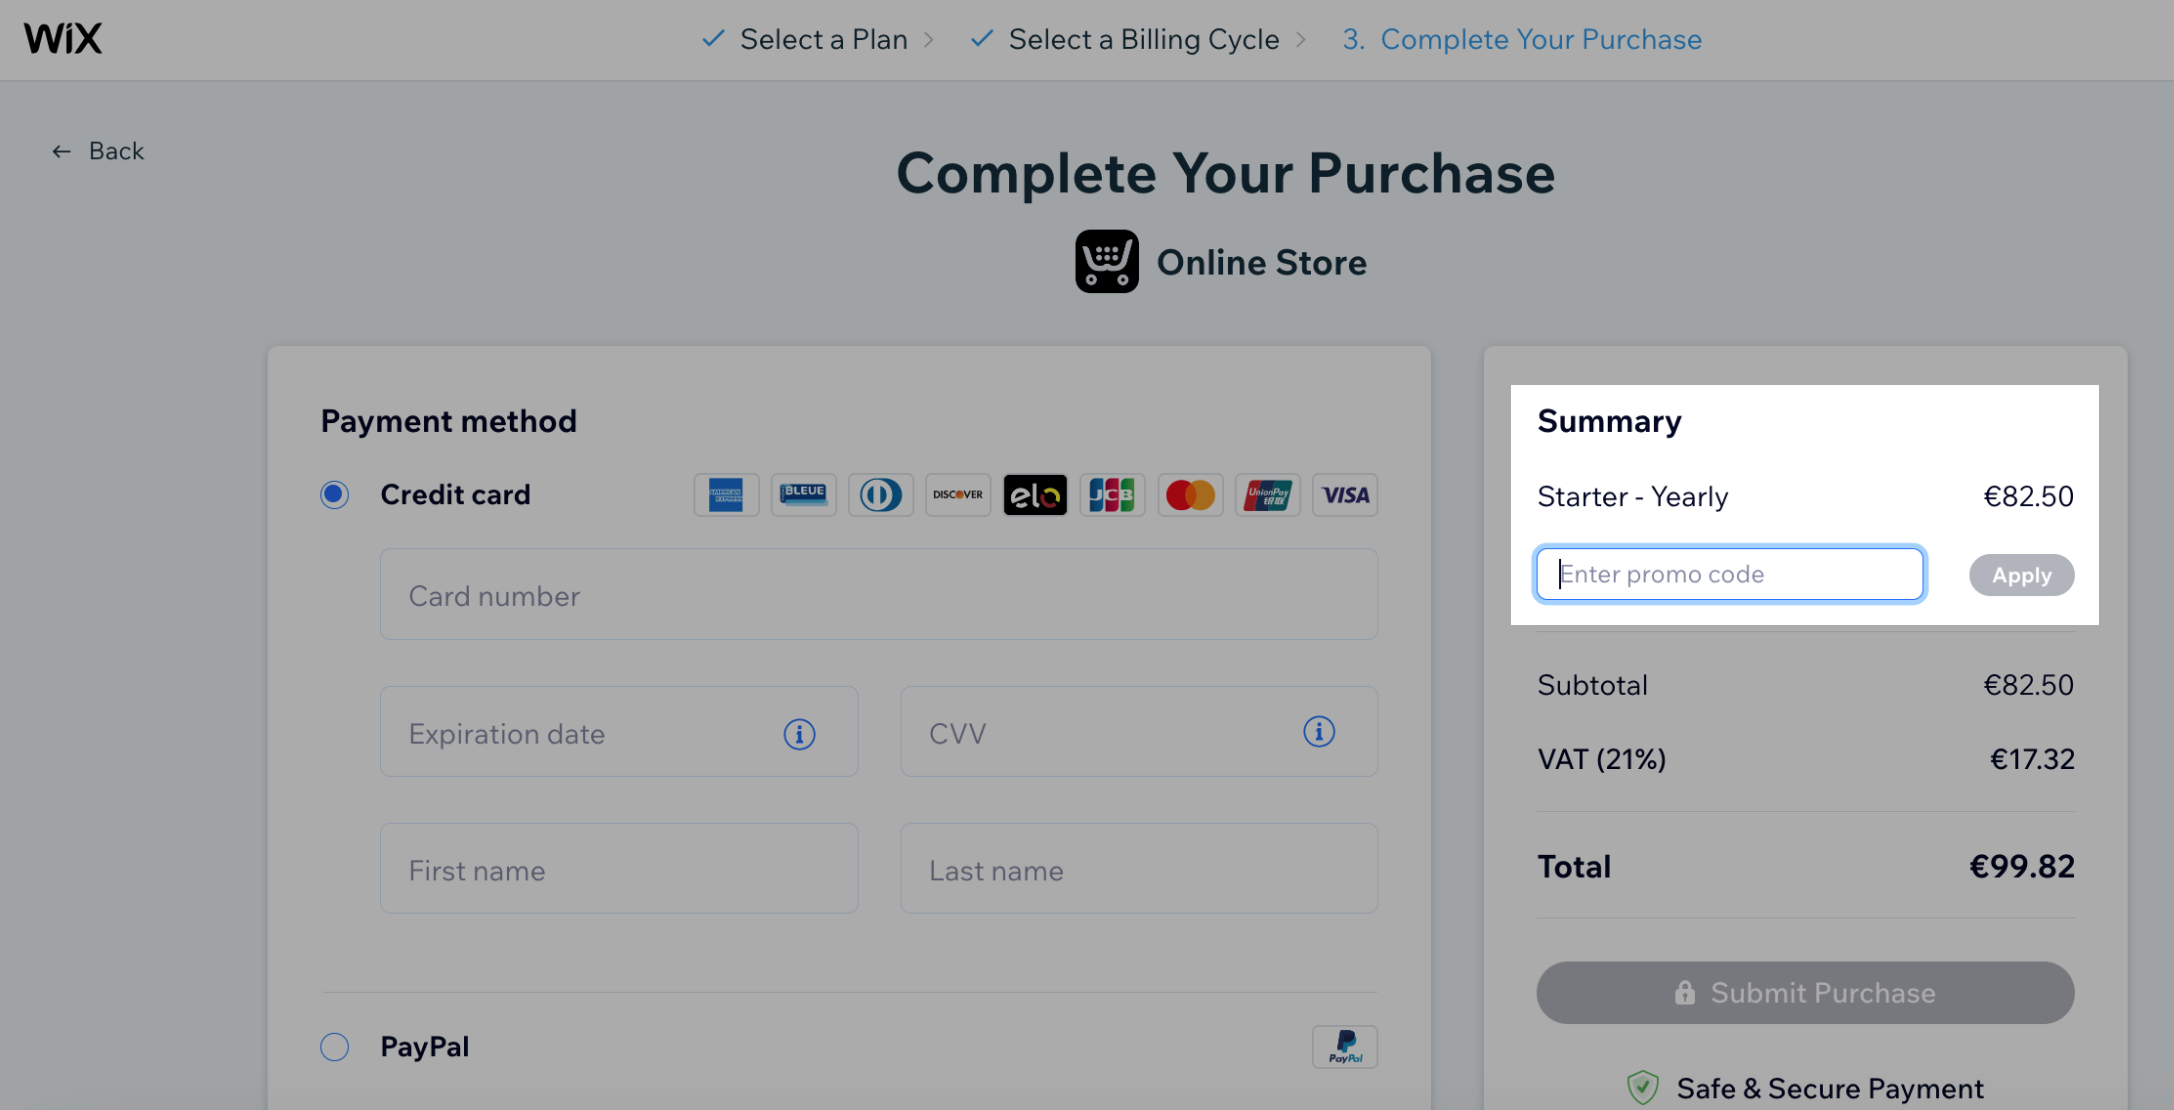The height and width of the screenshot is (1110, 2174).
Task: Select the Visa card icon
Action: 1344,494
